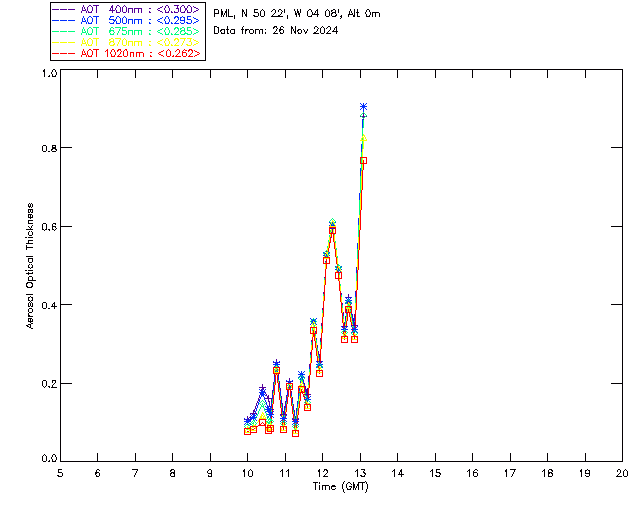Click the Time (GMT) axis title
640x512 pixels.
340,487
